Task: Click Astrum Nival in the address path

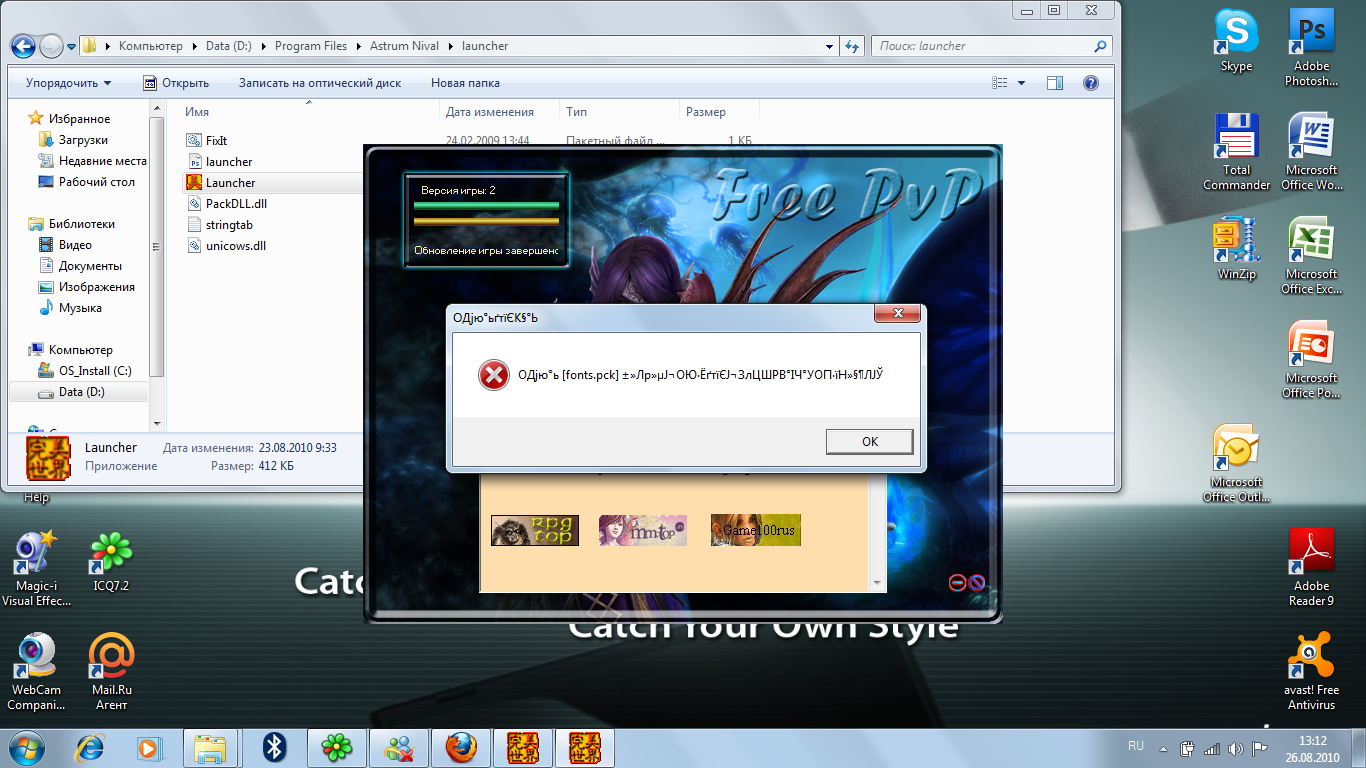Action: pos(405,46)
